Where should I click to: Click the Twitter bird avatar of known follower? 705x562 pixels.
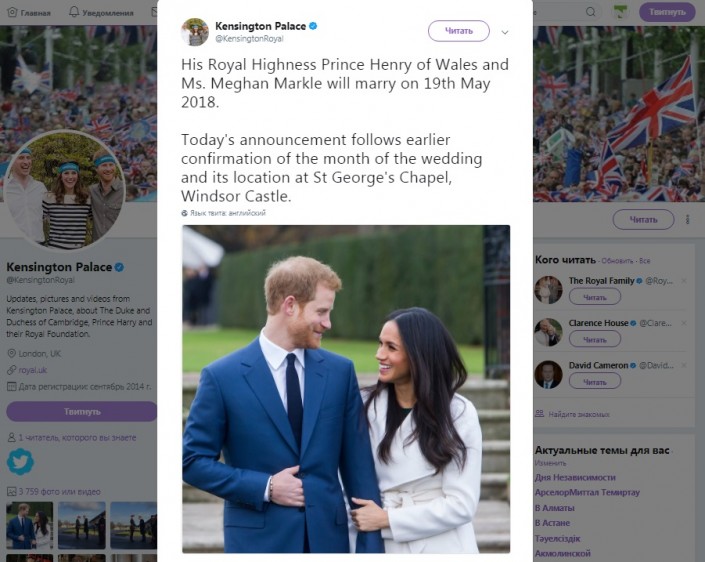(20, 461)
